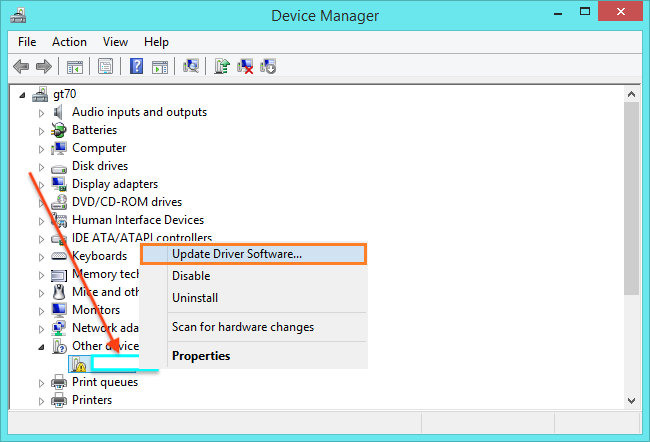Viewport: 650px width, 442px height.
Task: Click Update Driver Software toolbar icon
Action: tap(222, 66)
